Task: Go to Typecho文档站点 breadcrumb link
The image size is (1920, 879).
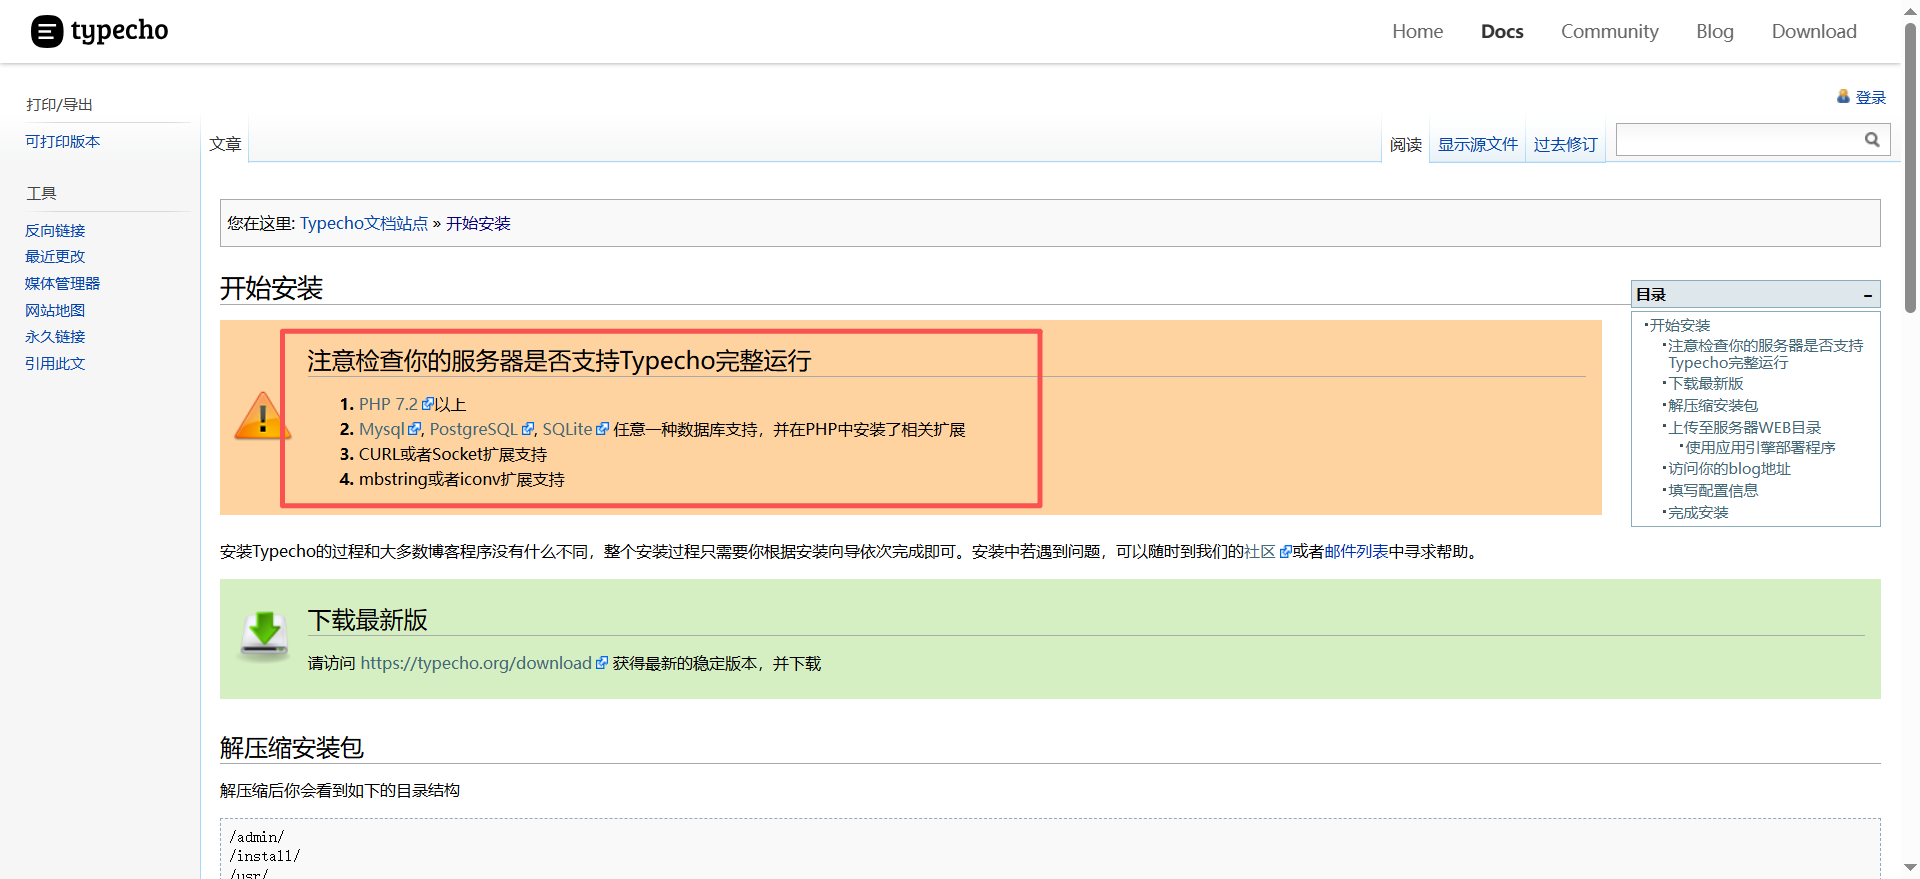Action: 364,224
